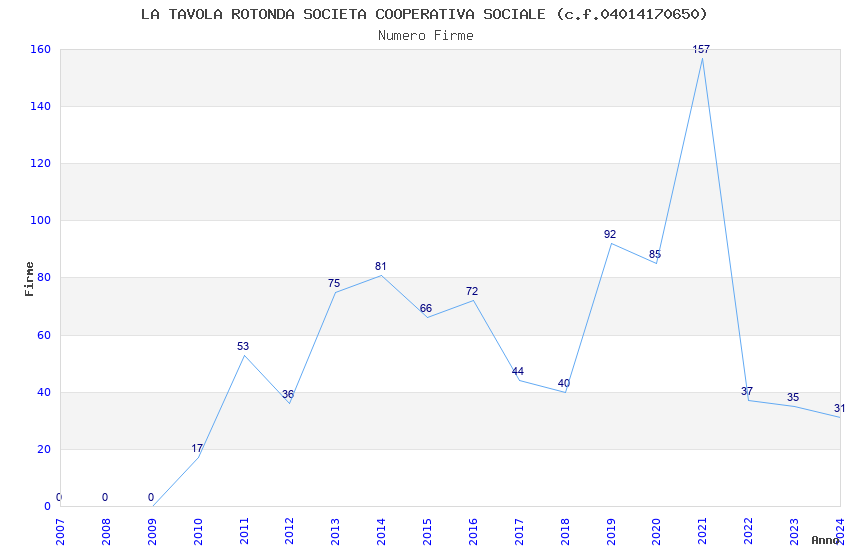Screen dimensions: 850x550
Task: Click the x-axis year 2021
Action: tap(703, 532)
